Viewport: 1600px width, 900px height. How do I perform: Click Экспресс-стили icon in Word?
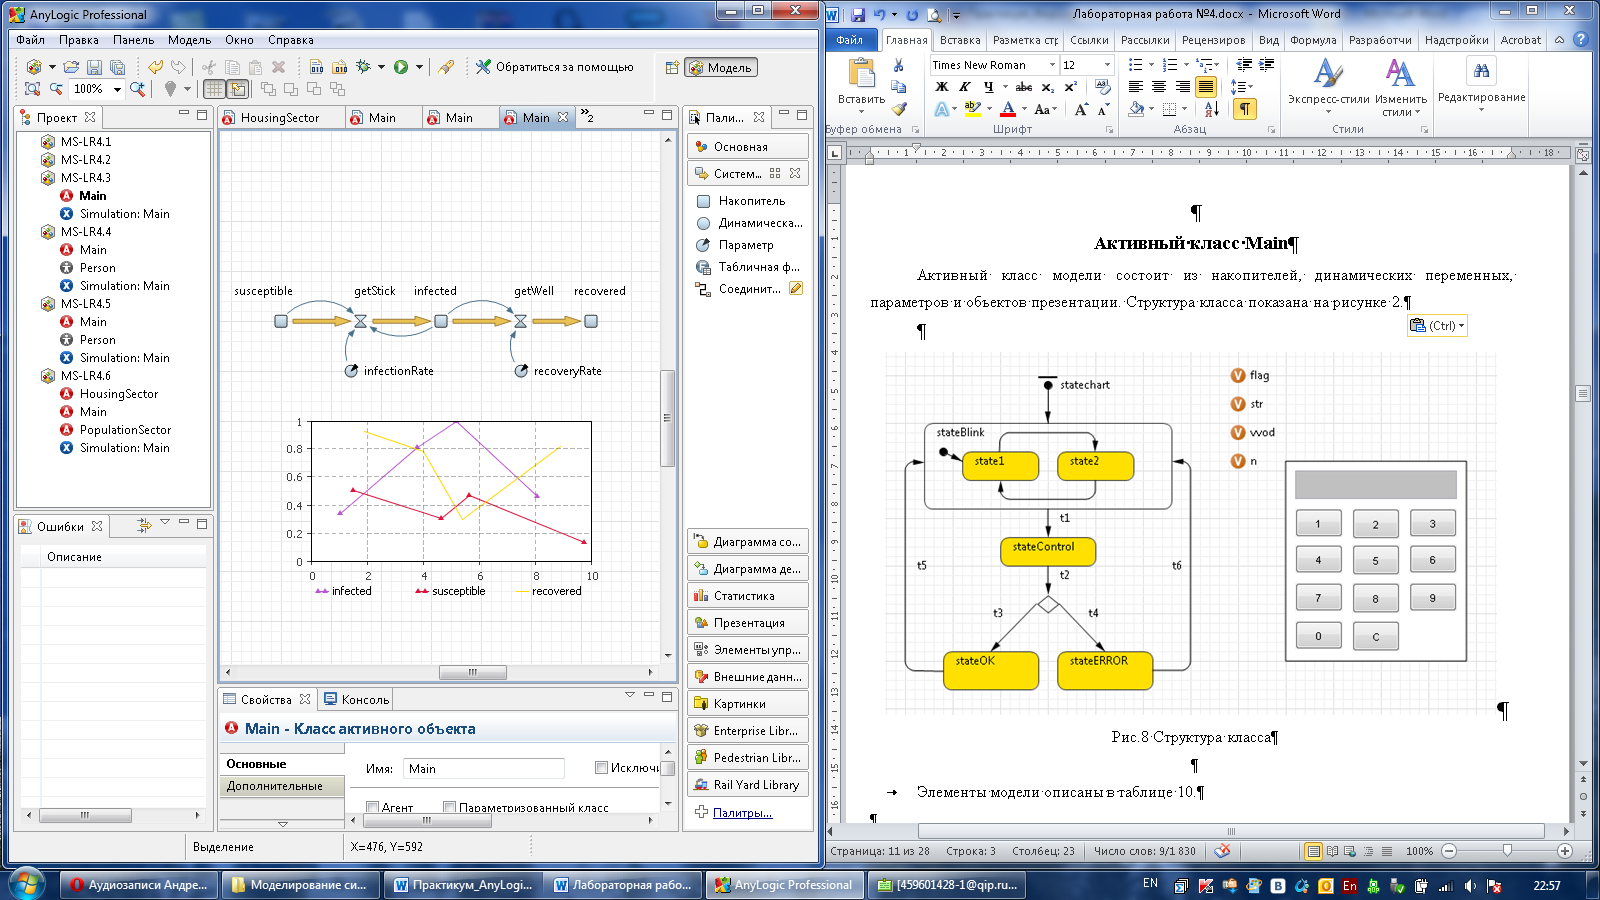(1328, 73)
